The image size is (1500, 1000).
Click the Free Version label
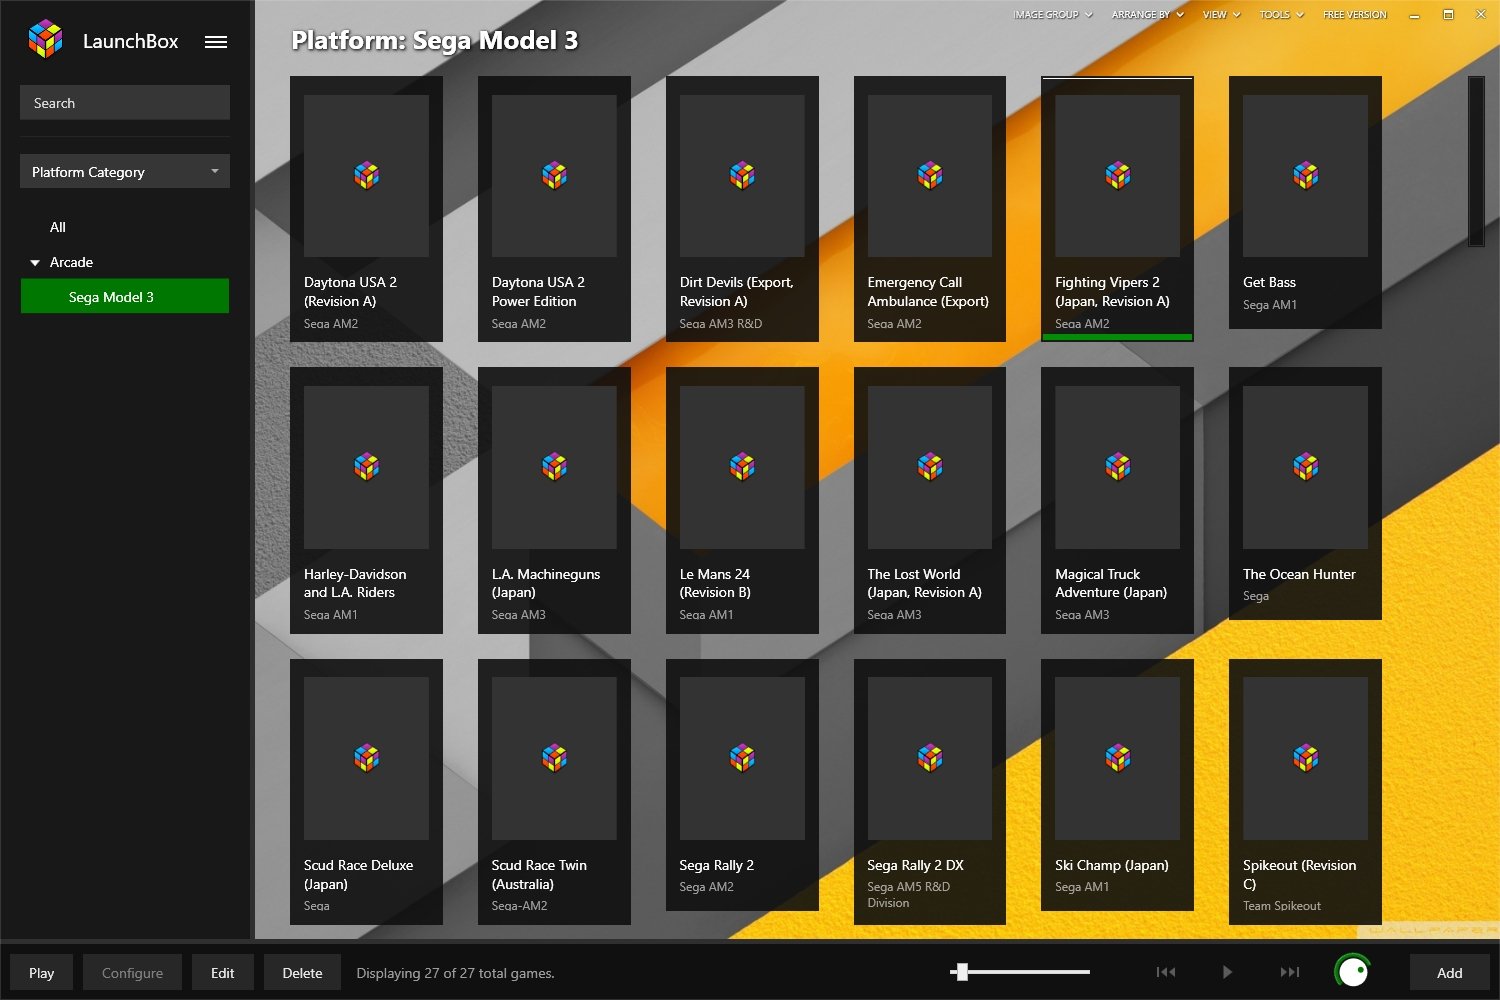coord(1355,15)
